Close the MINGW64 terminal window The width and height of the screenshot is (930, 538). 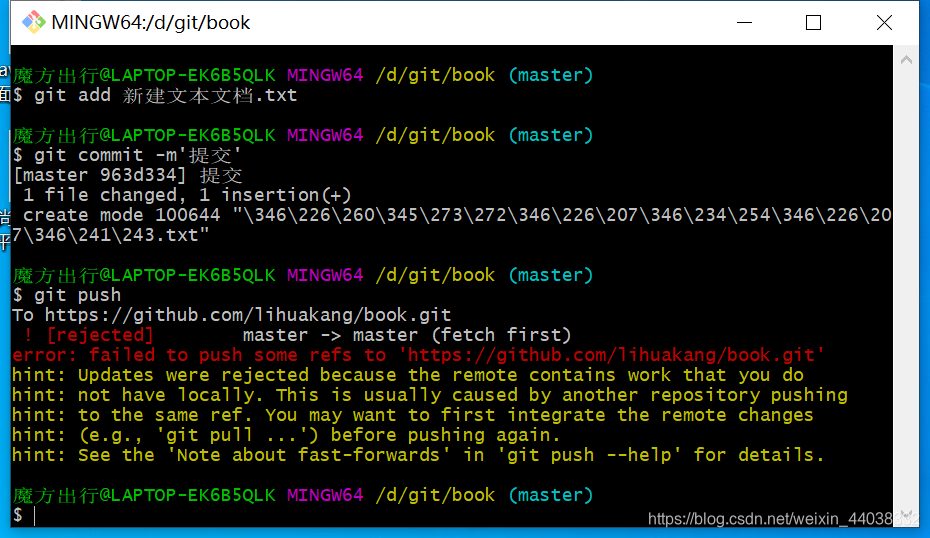[884, 23]
